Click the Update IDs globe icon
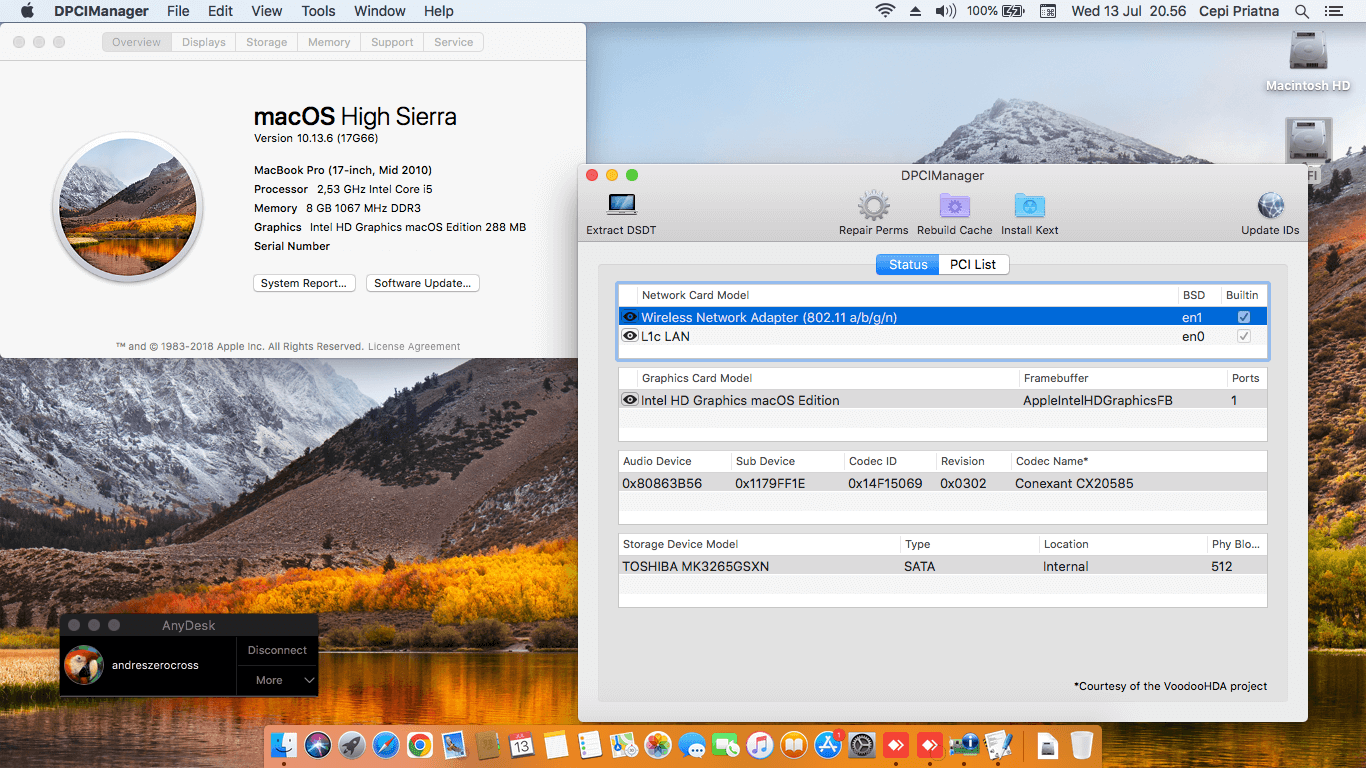 1270,206
